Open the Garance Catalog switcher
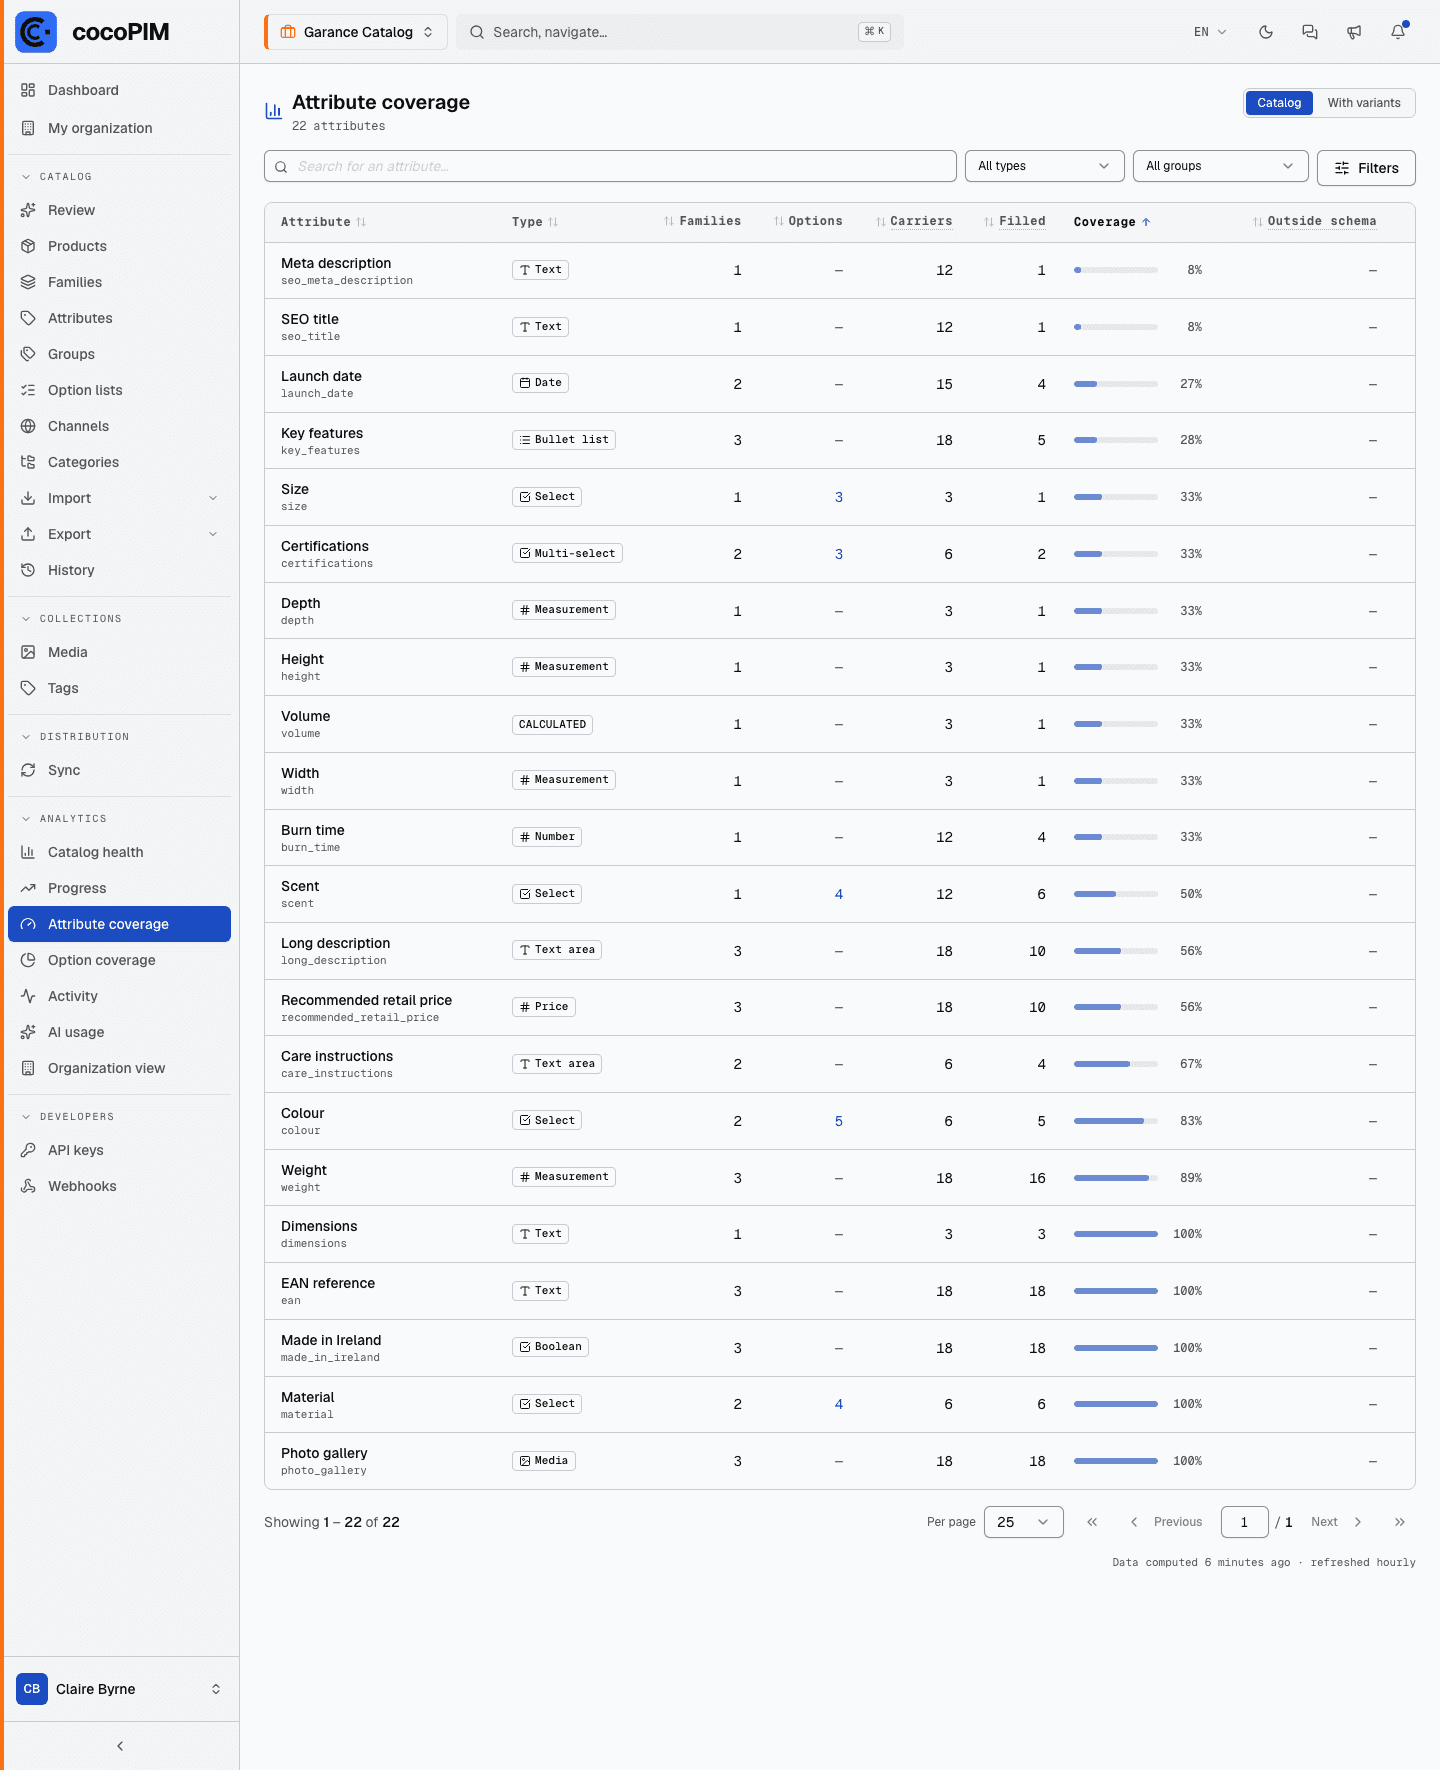This screenshot has height=1770, width=1440. click(x=356, y=32)
